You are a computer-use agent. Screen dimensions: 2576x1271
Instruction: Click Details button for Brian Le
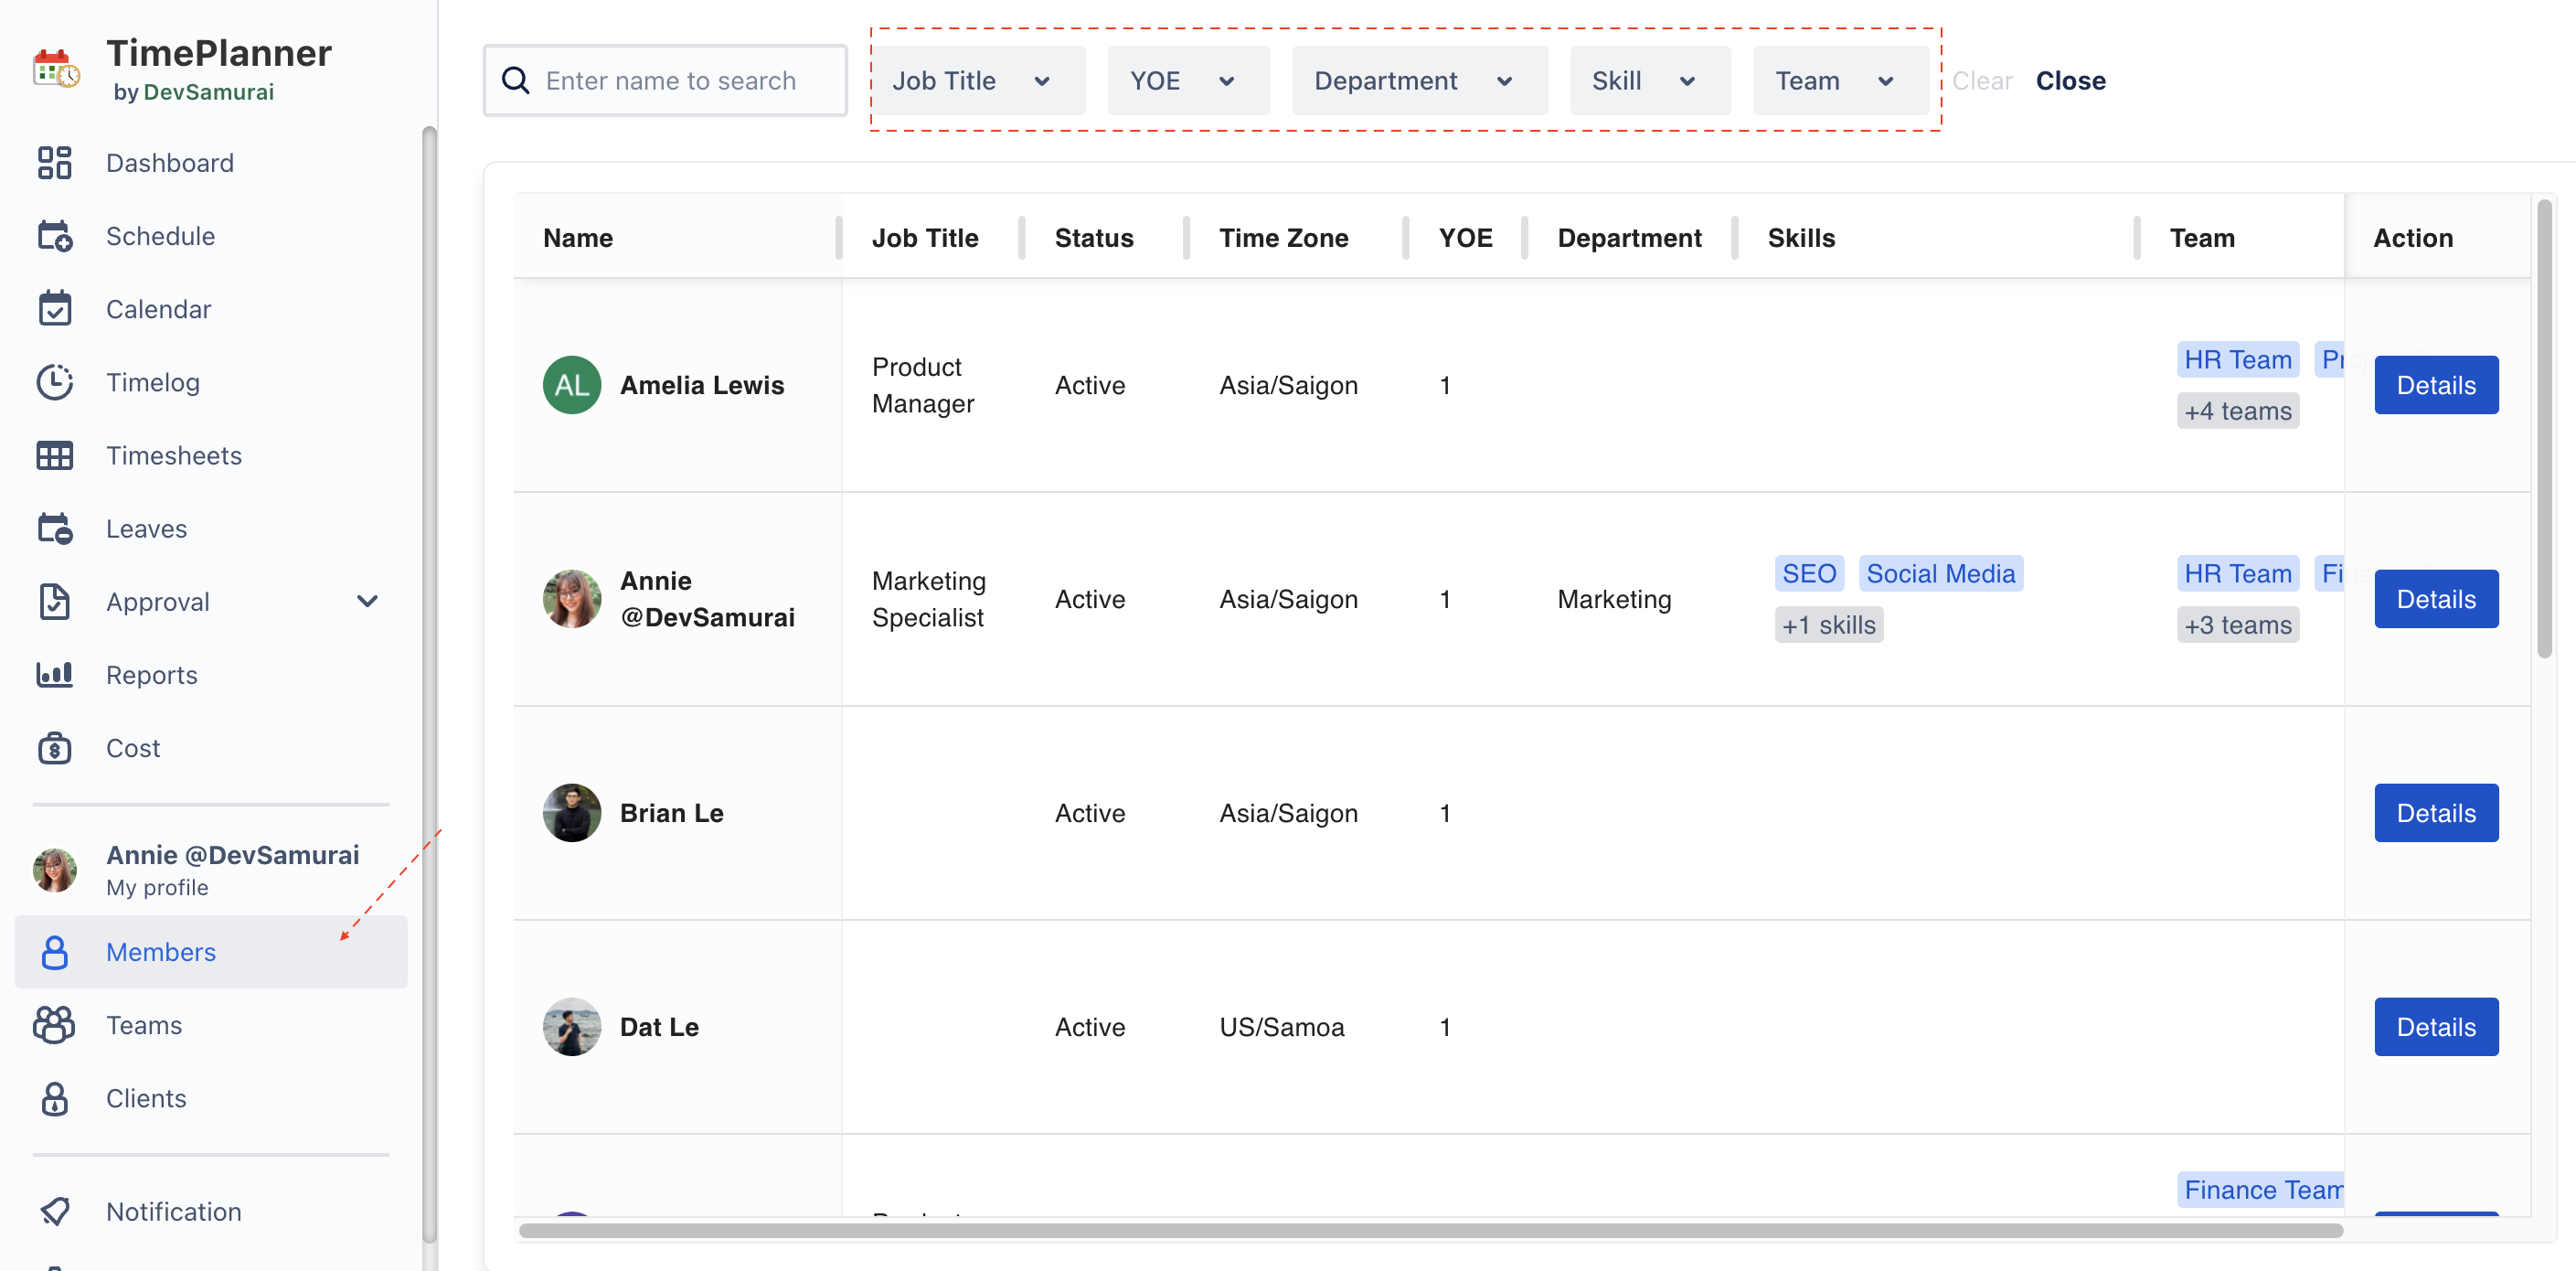coord(2436,812)
